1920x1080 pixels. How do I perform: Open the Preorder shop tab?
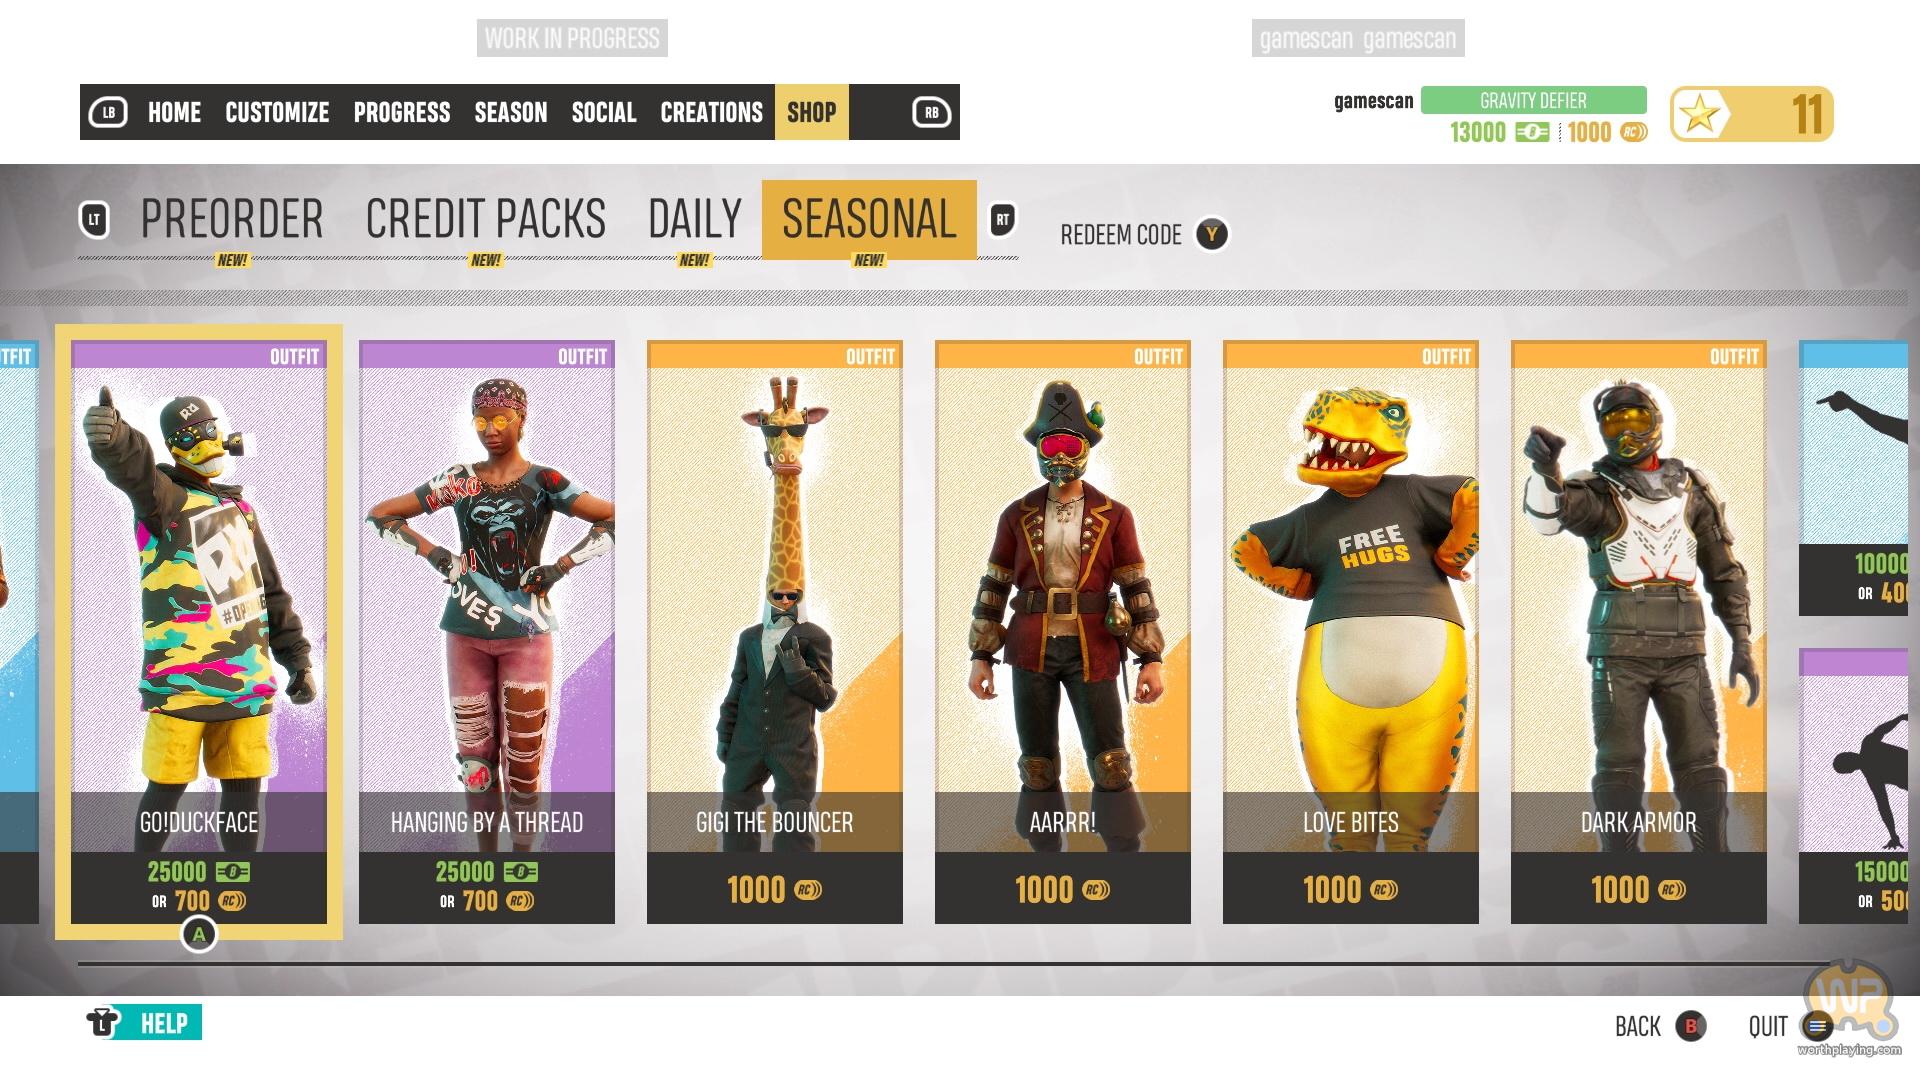click(232, 219)
